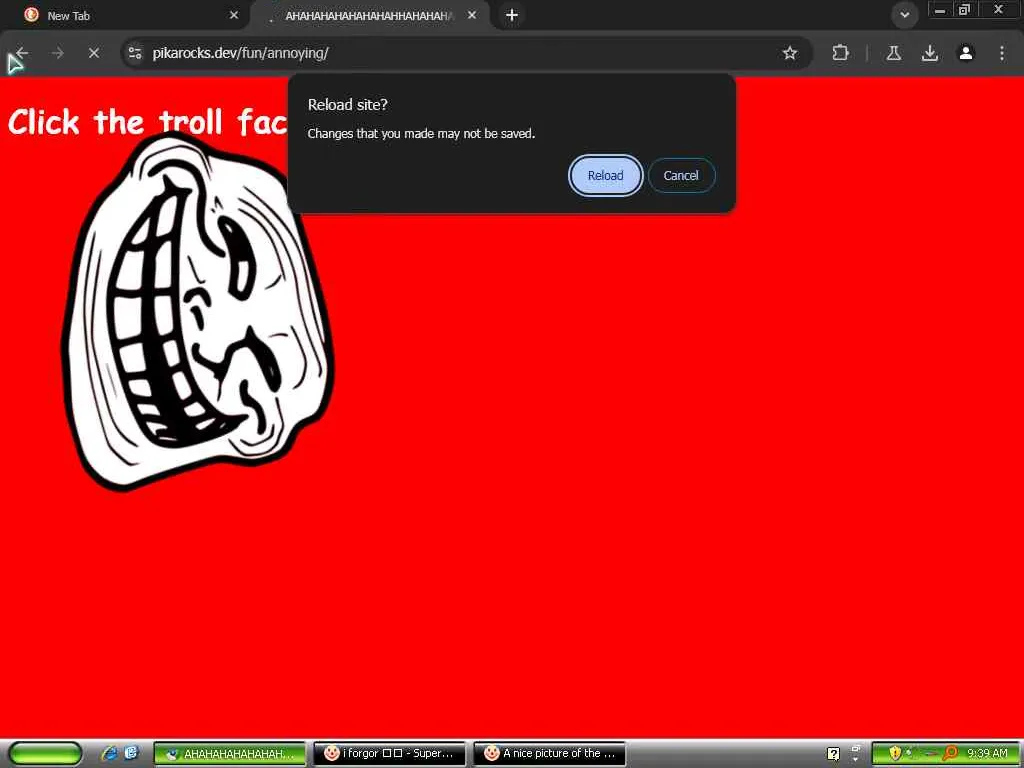Select the AHAHAHAHAHA browser tab
The image size is (1024, 768).
tap(369, 16)
